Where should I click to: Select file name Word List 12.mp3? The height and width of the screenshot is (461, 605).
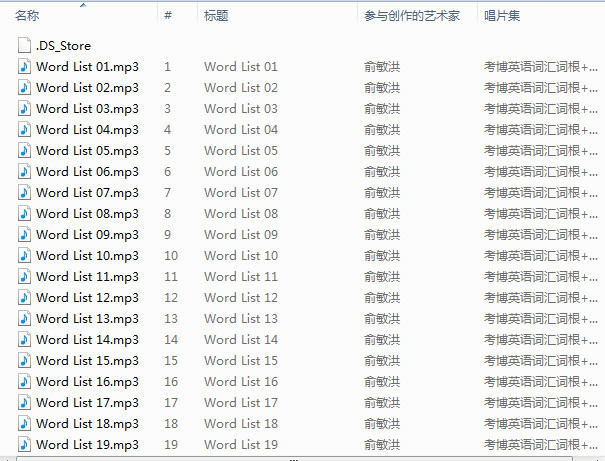(x=87, y=297)
